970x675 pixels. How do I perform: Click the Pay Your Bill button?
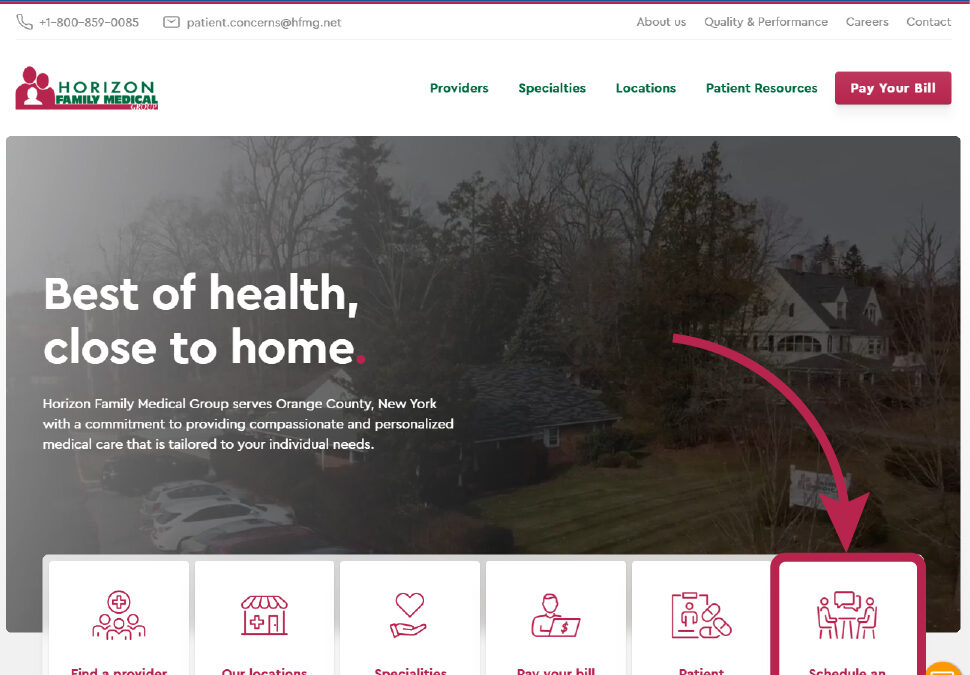(893, 88)
